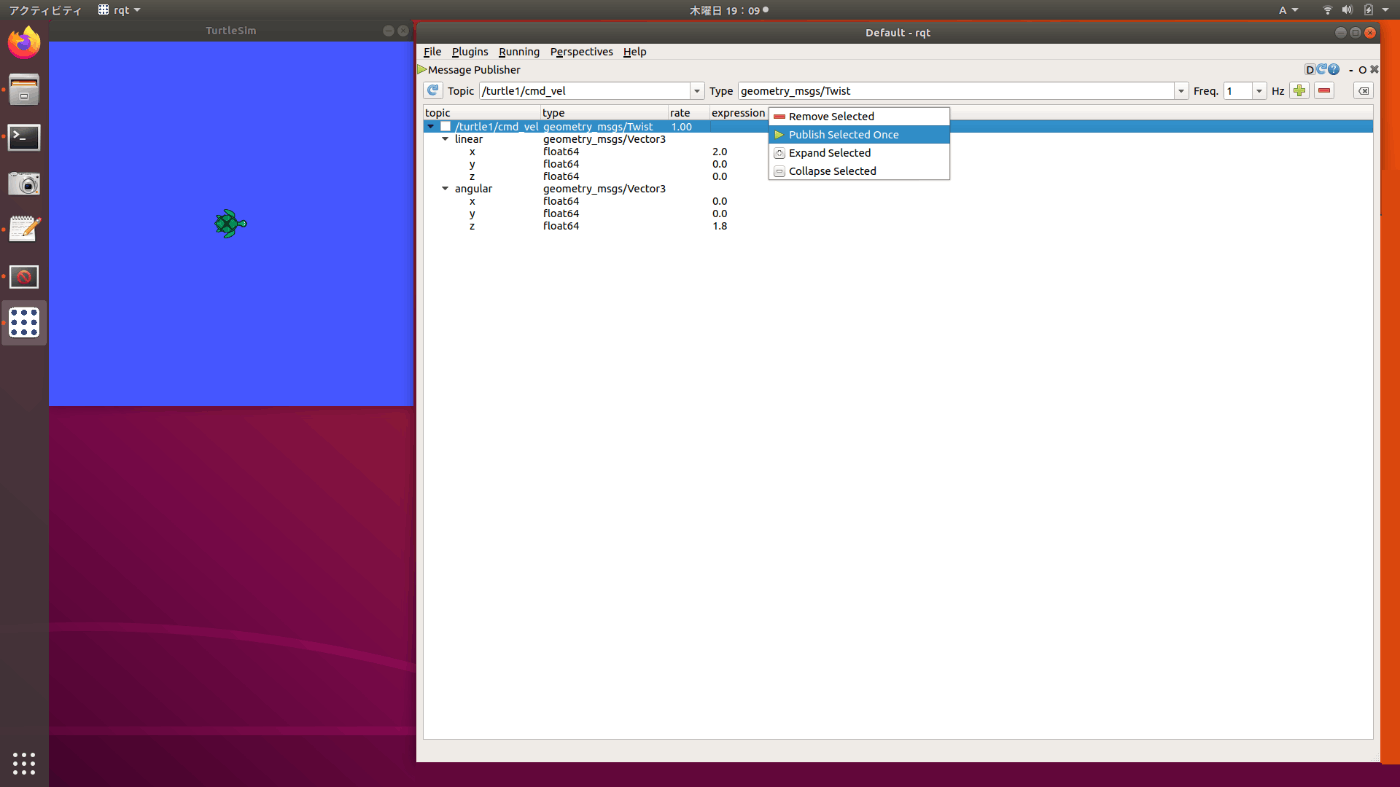Add new publisher with green plus button
The height and width of the screenshot is (787, 1400).
pyautogui.click(x=1299, y=91)
